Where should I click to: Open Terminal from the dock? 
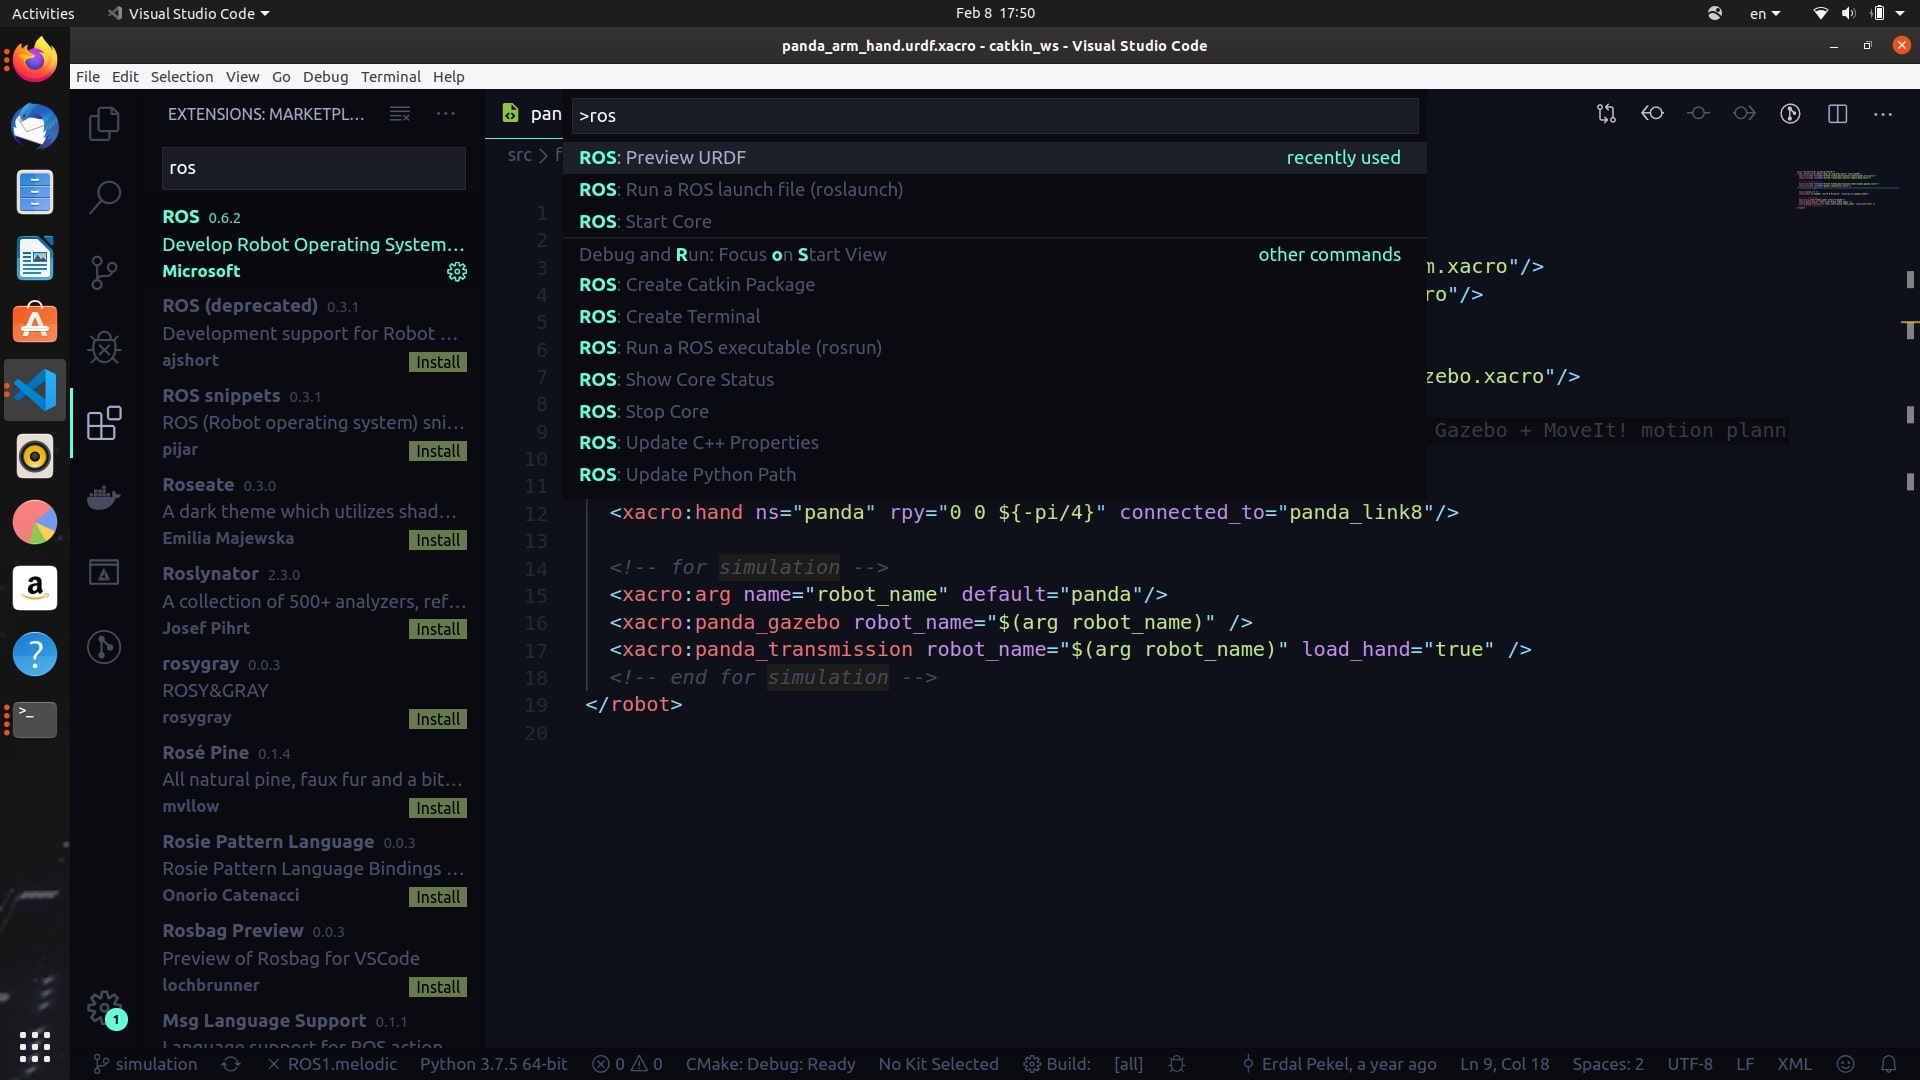(x=35, y=719)
